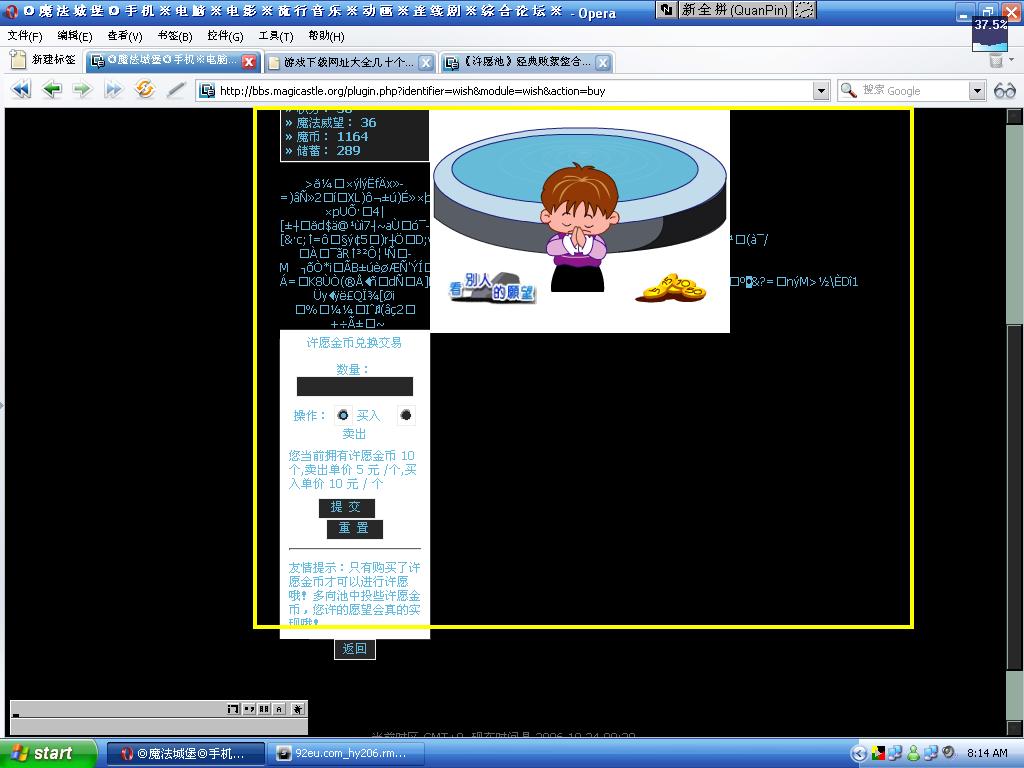
Task: Click the 许愿金币兑换交易 heading
Action: point(355,343)
